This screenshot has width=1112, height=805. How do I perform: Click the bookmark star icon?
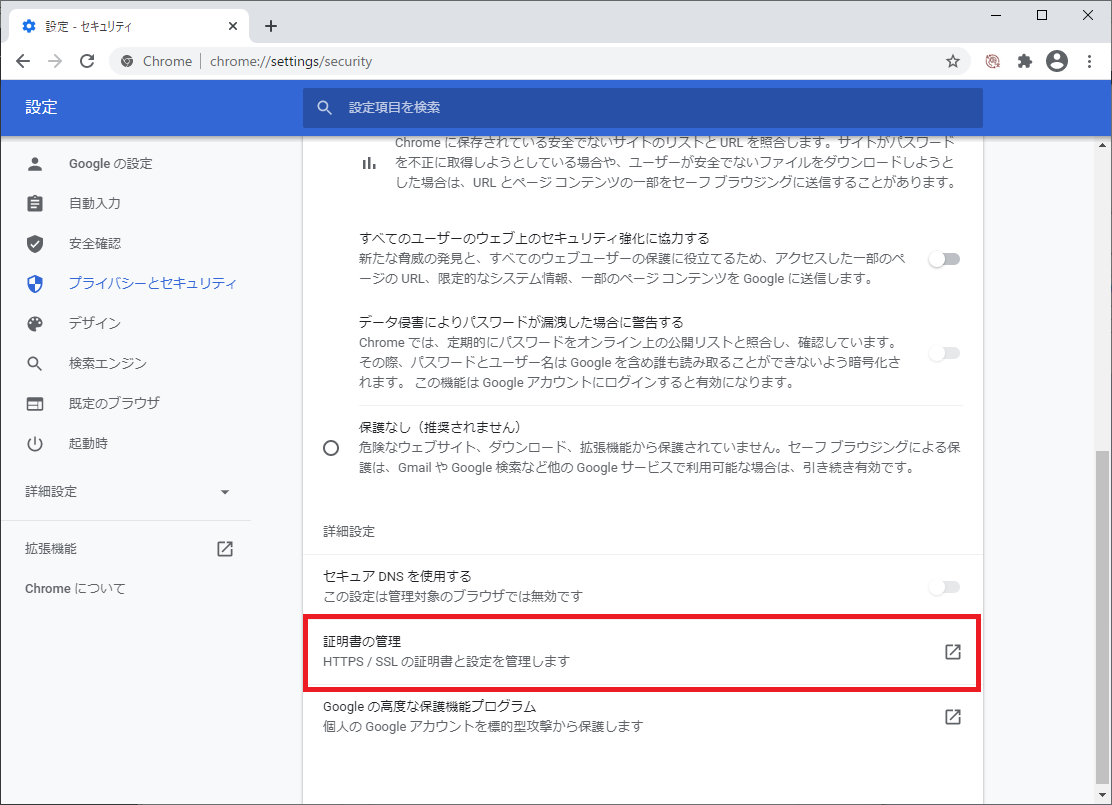point(952,61)
